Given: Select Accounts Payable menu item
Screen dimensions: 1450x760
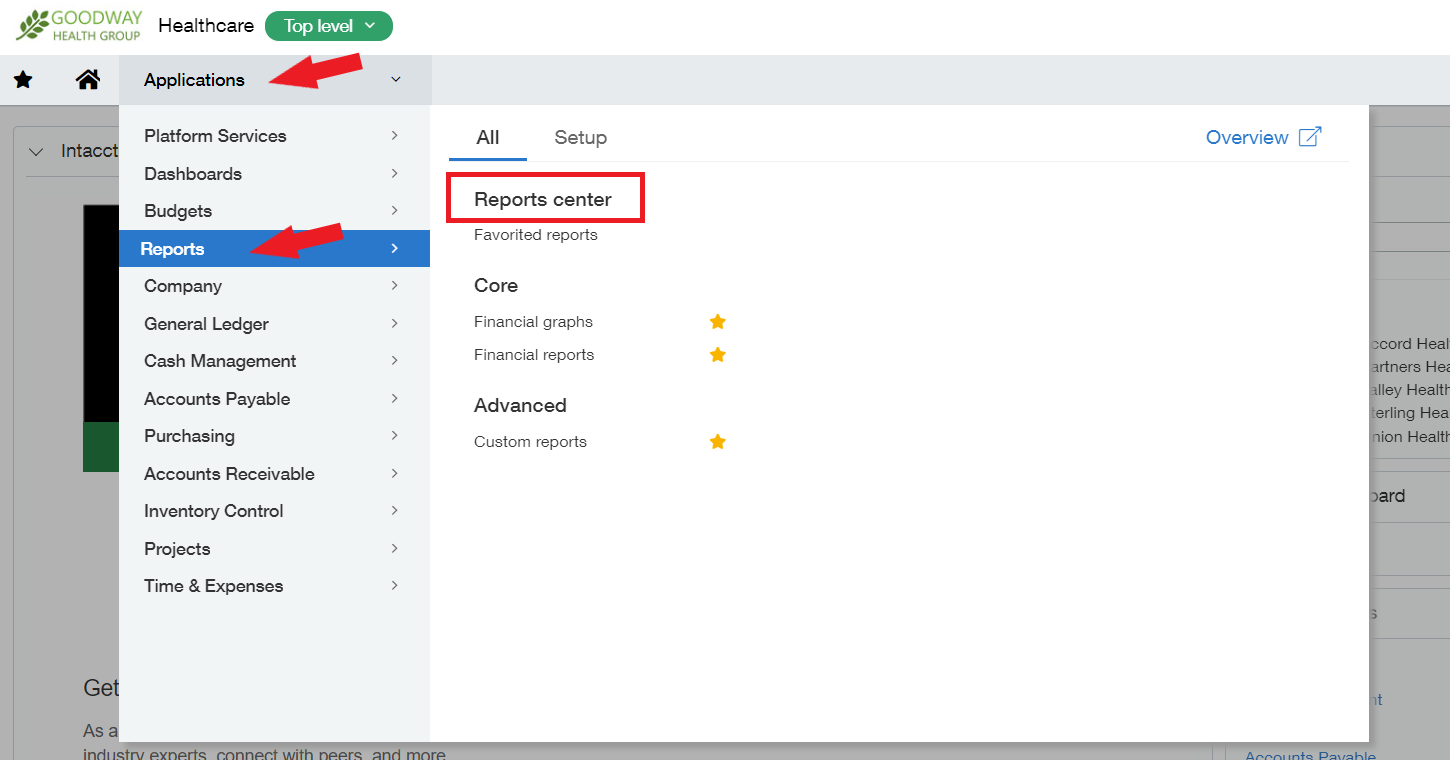Looking at the screenshot, I should (x=274, y=398).
